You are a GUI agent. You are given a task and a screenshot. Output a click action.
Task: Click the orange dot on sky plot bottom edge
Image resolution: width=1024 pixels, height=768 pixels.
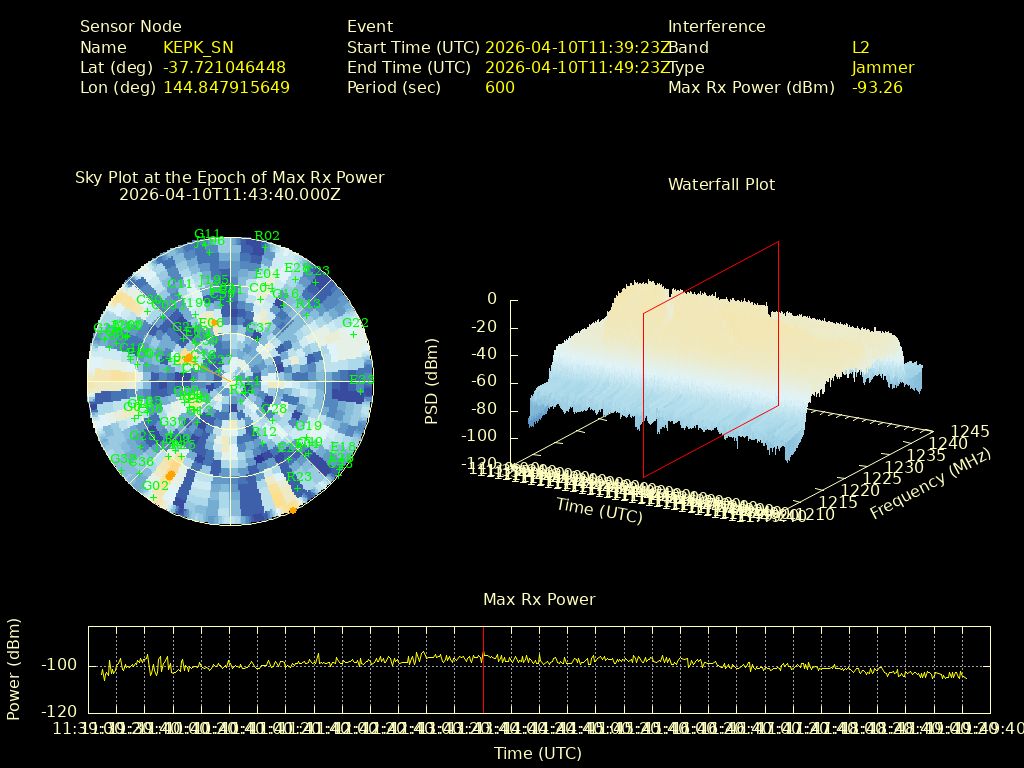tap(292, 510)
